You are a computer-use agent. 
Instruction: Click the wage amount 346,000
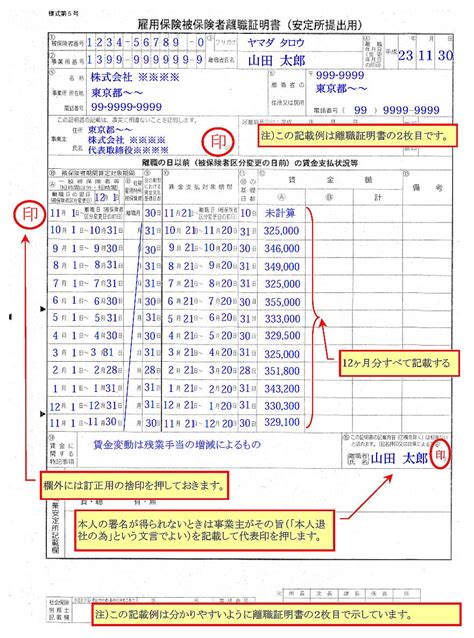pos(282,249)
